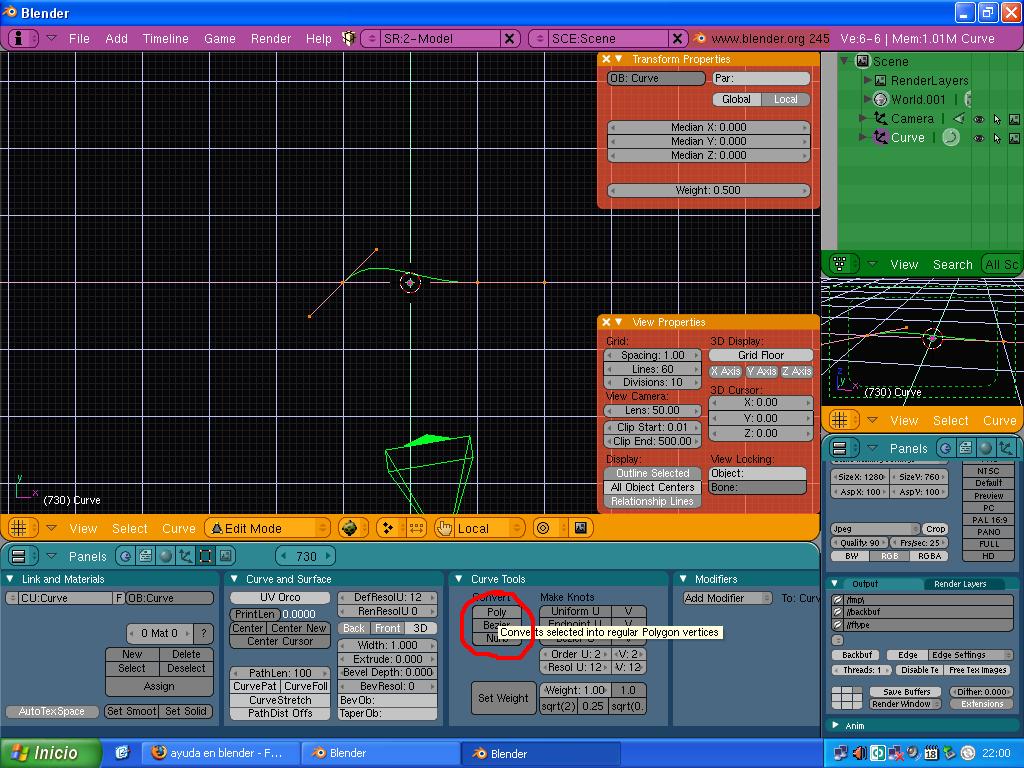Toggle Outline Selected option
1024x768 pixels.
pyautogui.click(x=653, y=473)
